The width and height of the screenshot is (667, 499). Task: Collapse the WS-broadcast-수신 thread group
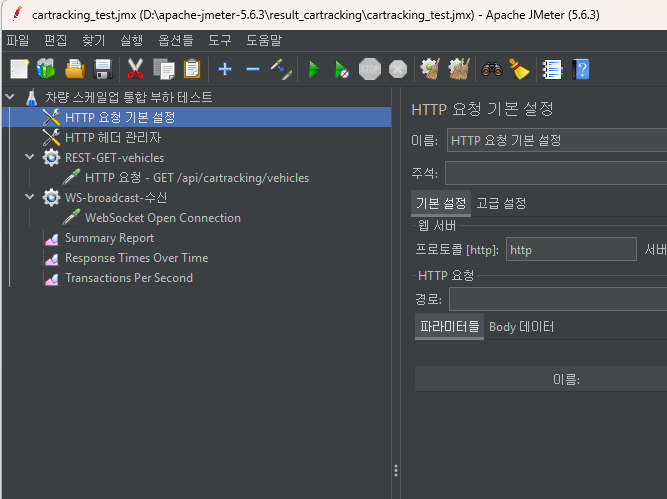tap(29, 197)
